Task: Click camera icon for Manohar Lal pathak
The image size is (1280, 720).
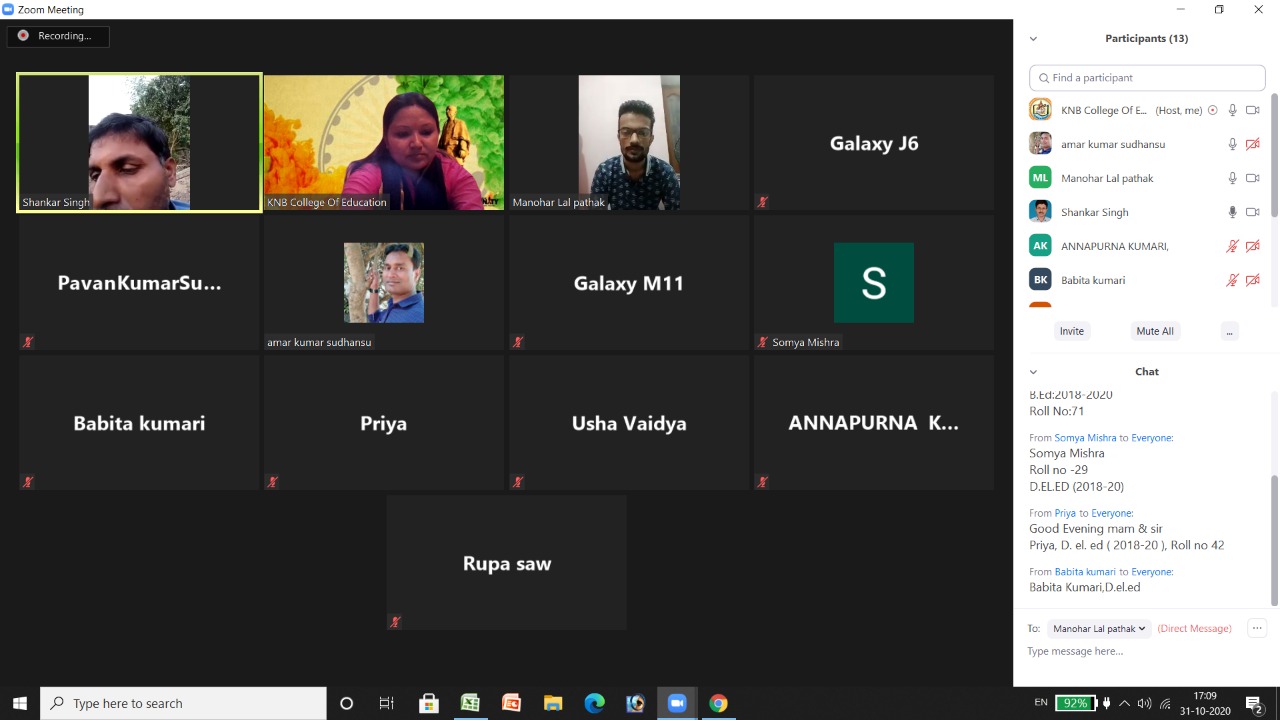Action: (1252, 178)
